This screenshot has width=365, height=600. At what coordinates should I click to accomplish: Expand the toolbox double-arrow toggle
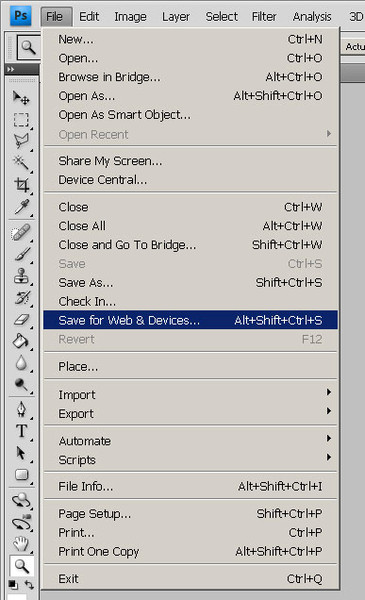pyautogui.click(x=10, y=69)
